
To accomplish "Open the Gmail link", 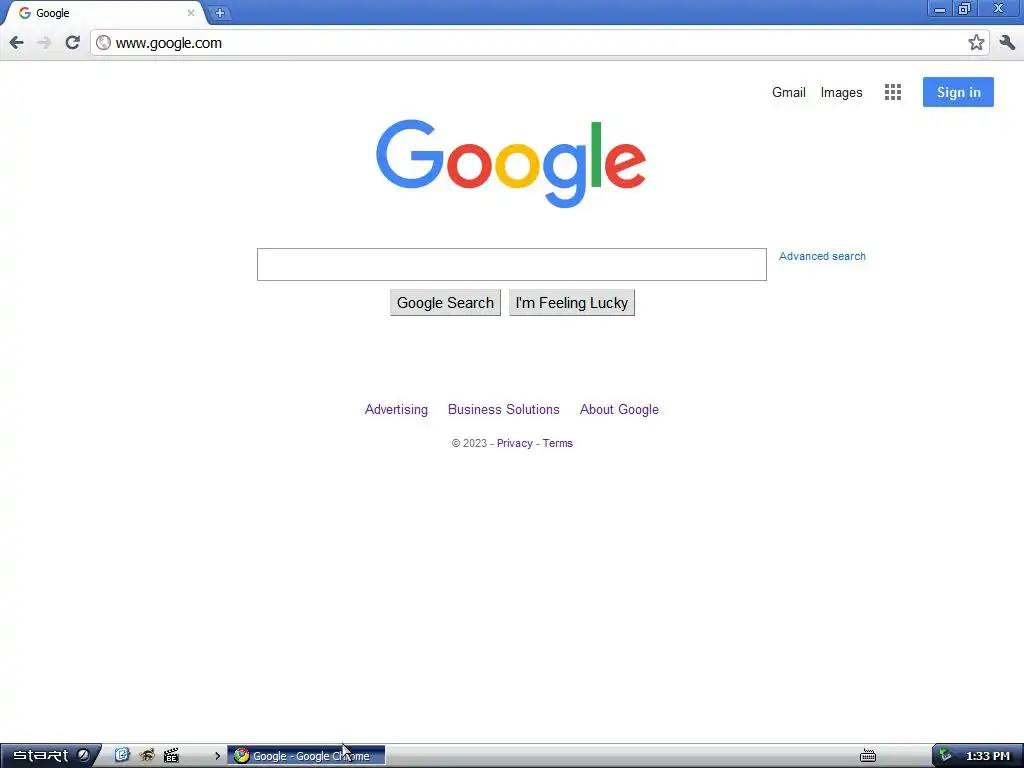I will (788, 93).
